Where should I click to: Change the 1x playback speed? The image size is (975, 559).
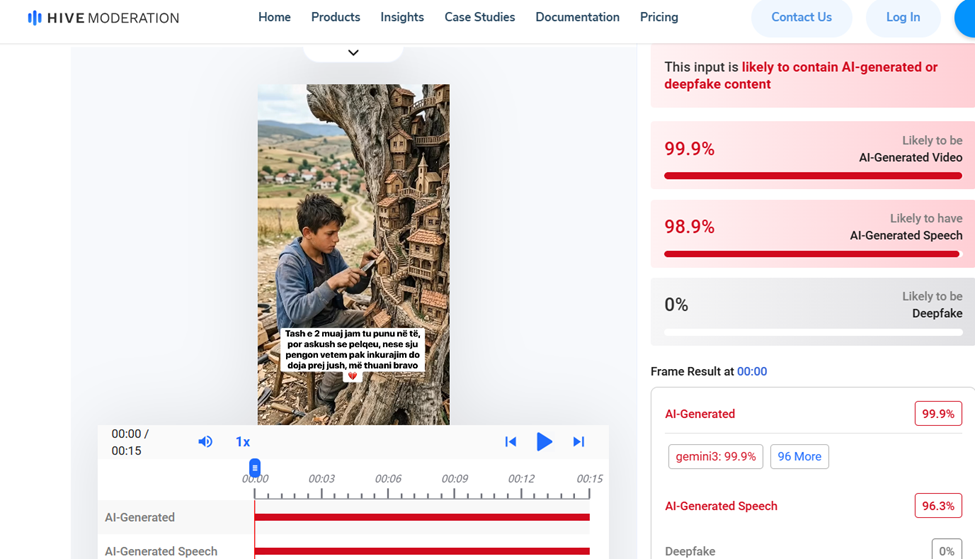(242, 442)
